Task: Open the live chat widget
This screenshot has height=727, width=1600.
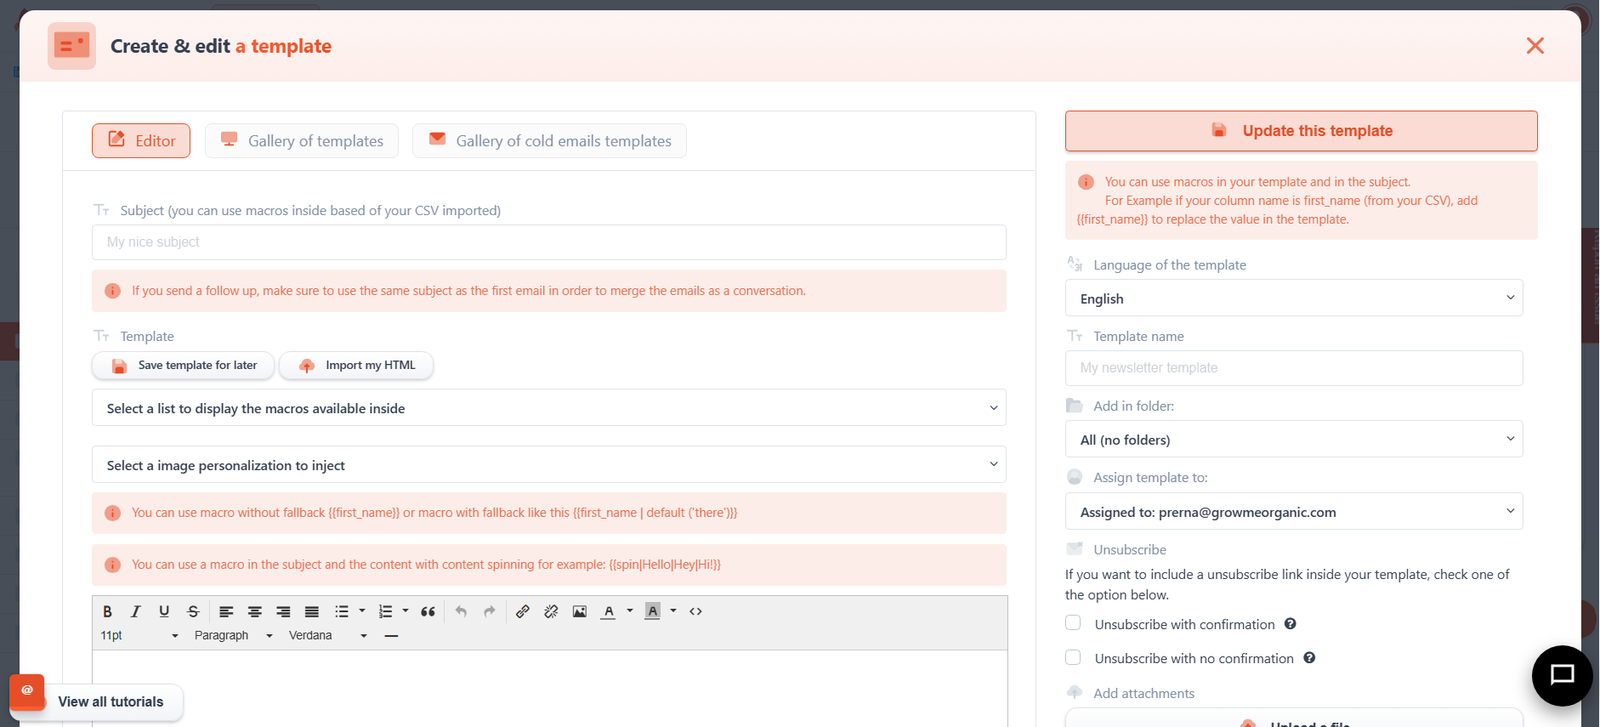Action: tap(1562, 675)
